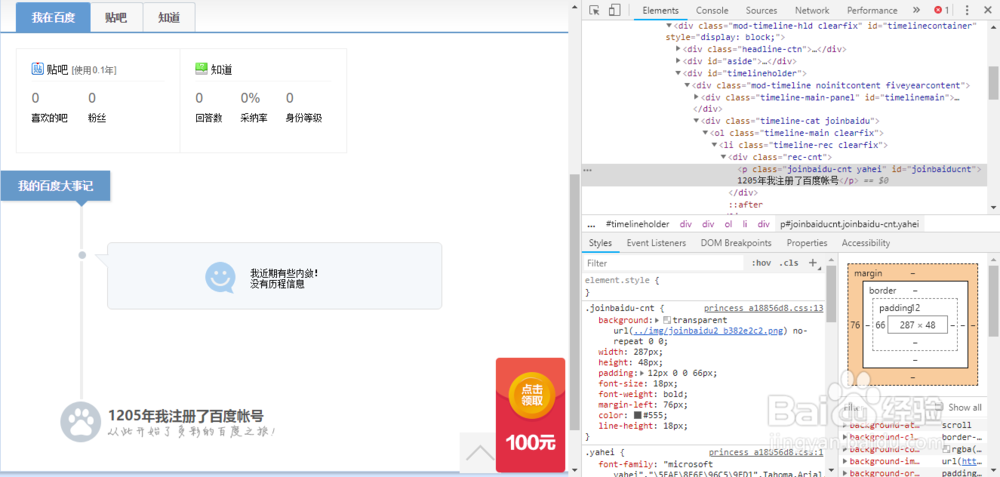Add a new style rule with plus icon
Image resolution: width=1000 pixels, height=477 pixels.
[x=812, y=263]
